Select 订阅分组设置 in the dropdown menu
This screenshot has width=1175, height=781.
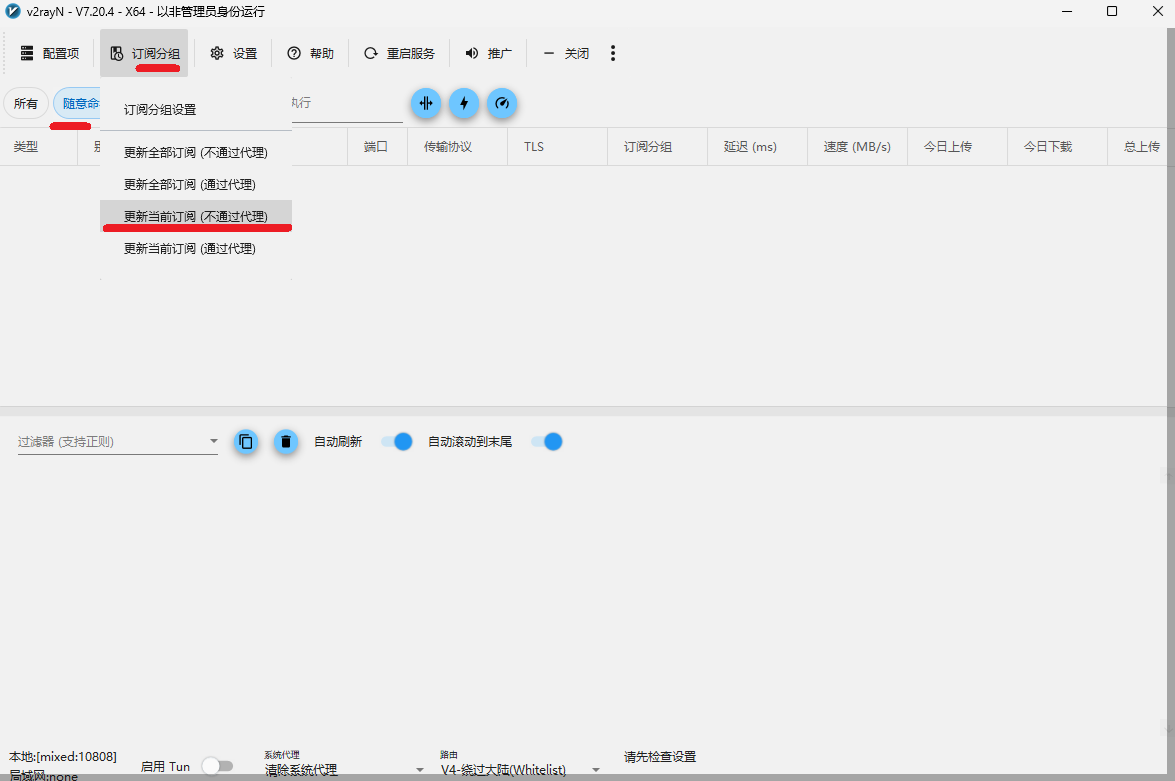(196, 109)
